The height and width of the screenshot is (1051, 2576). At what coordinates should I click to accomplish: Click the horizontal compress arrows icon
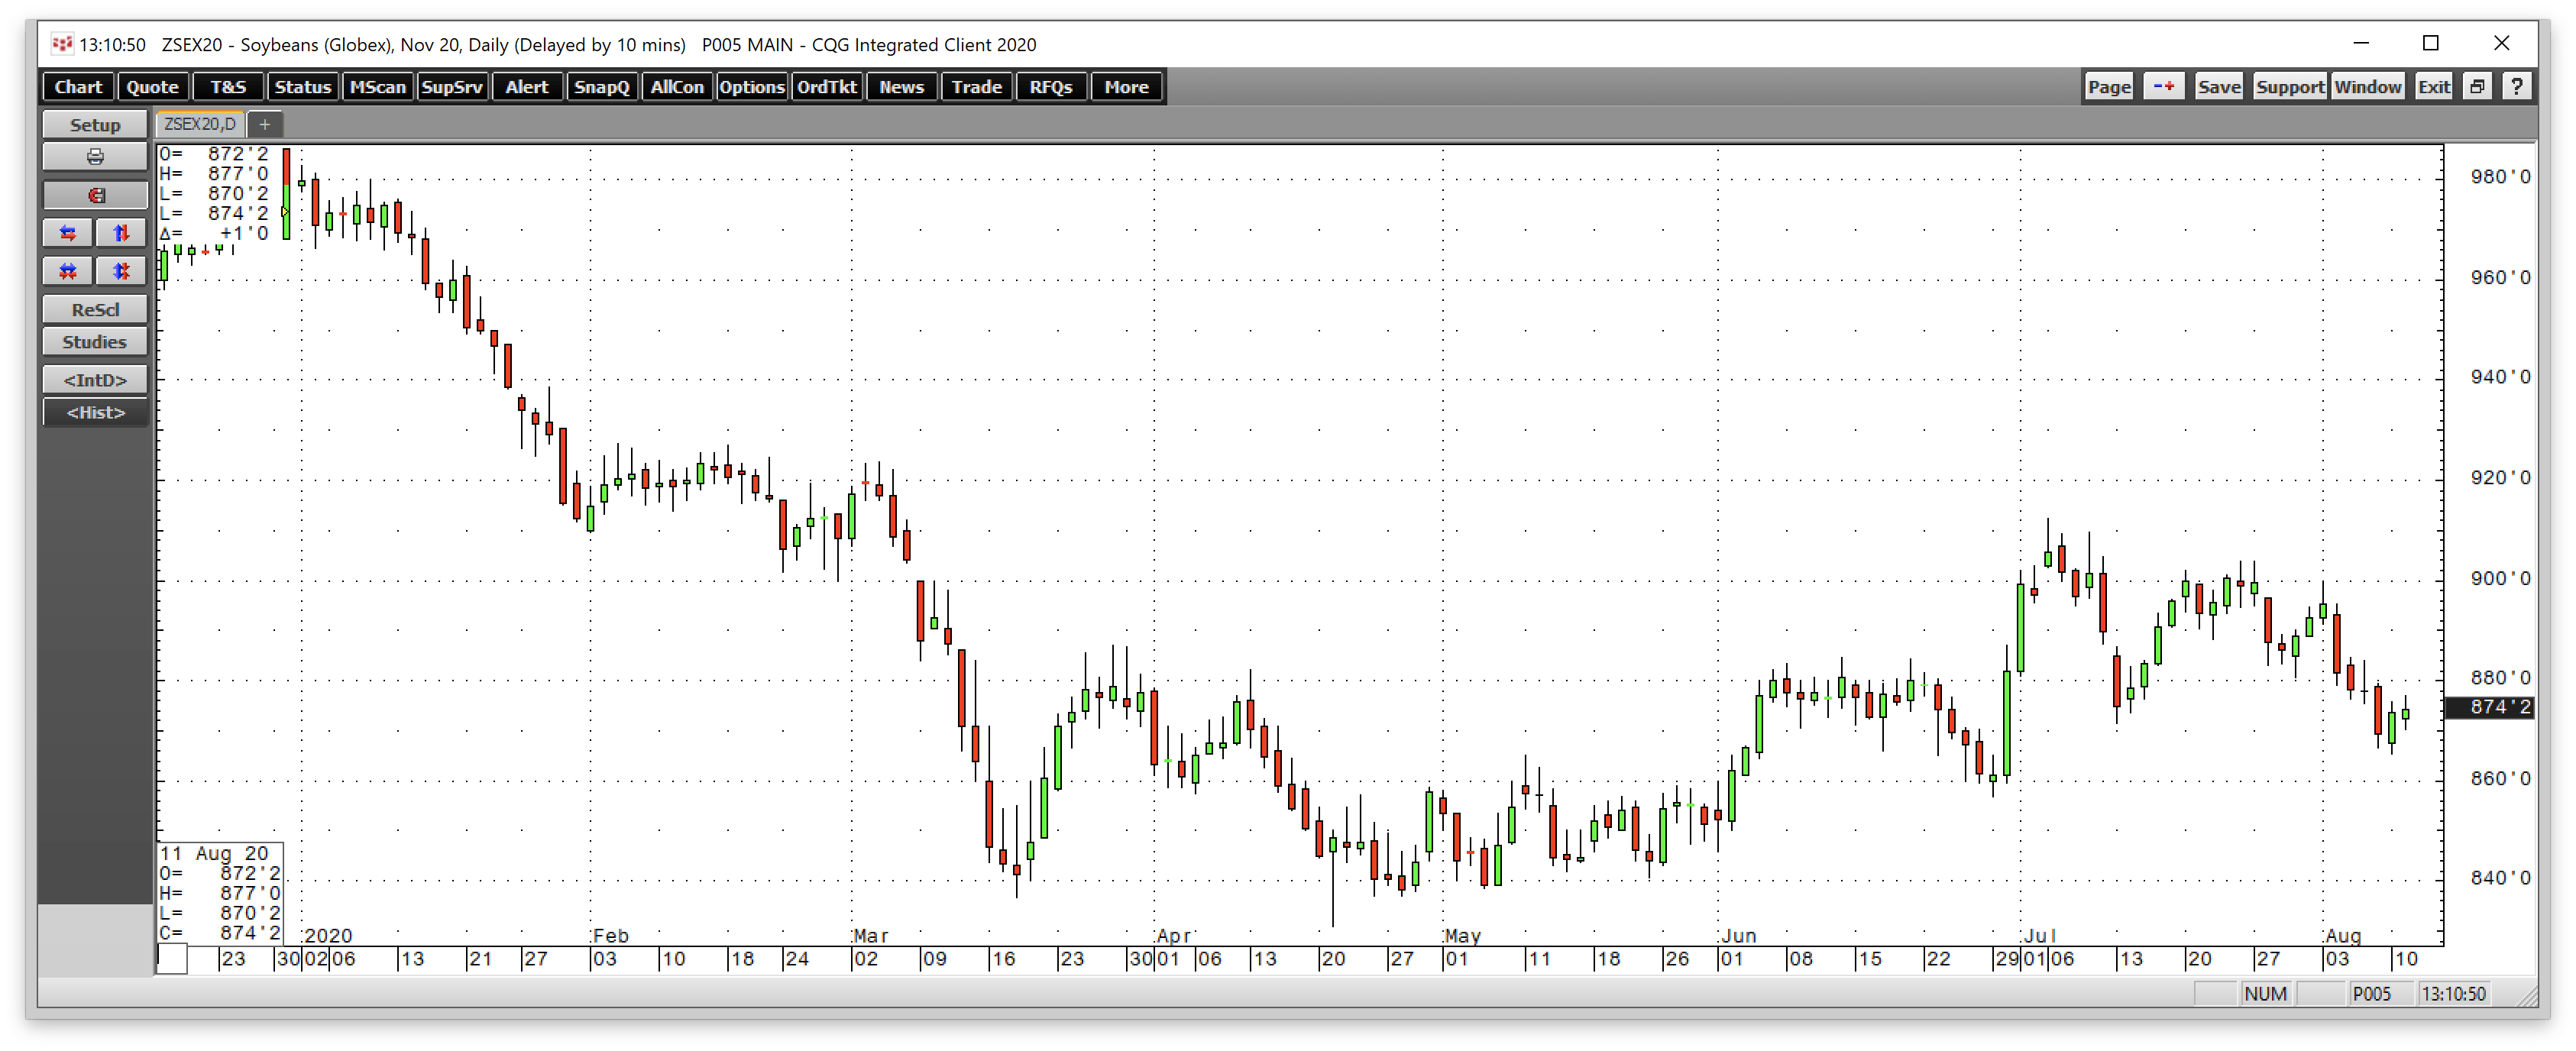[x=68, y=271]
